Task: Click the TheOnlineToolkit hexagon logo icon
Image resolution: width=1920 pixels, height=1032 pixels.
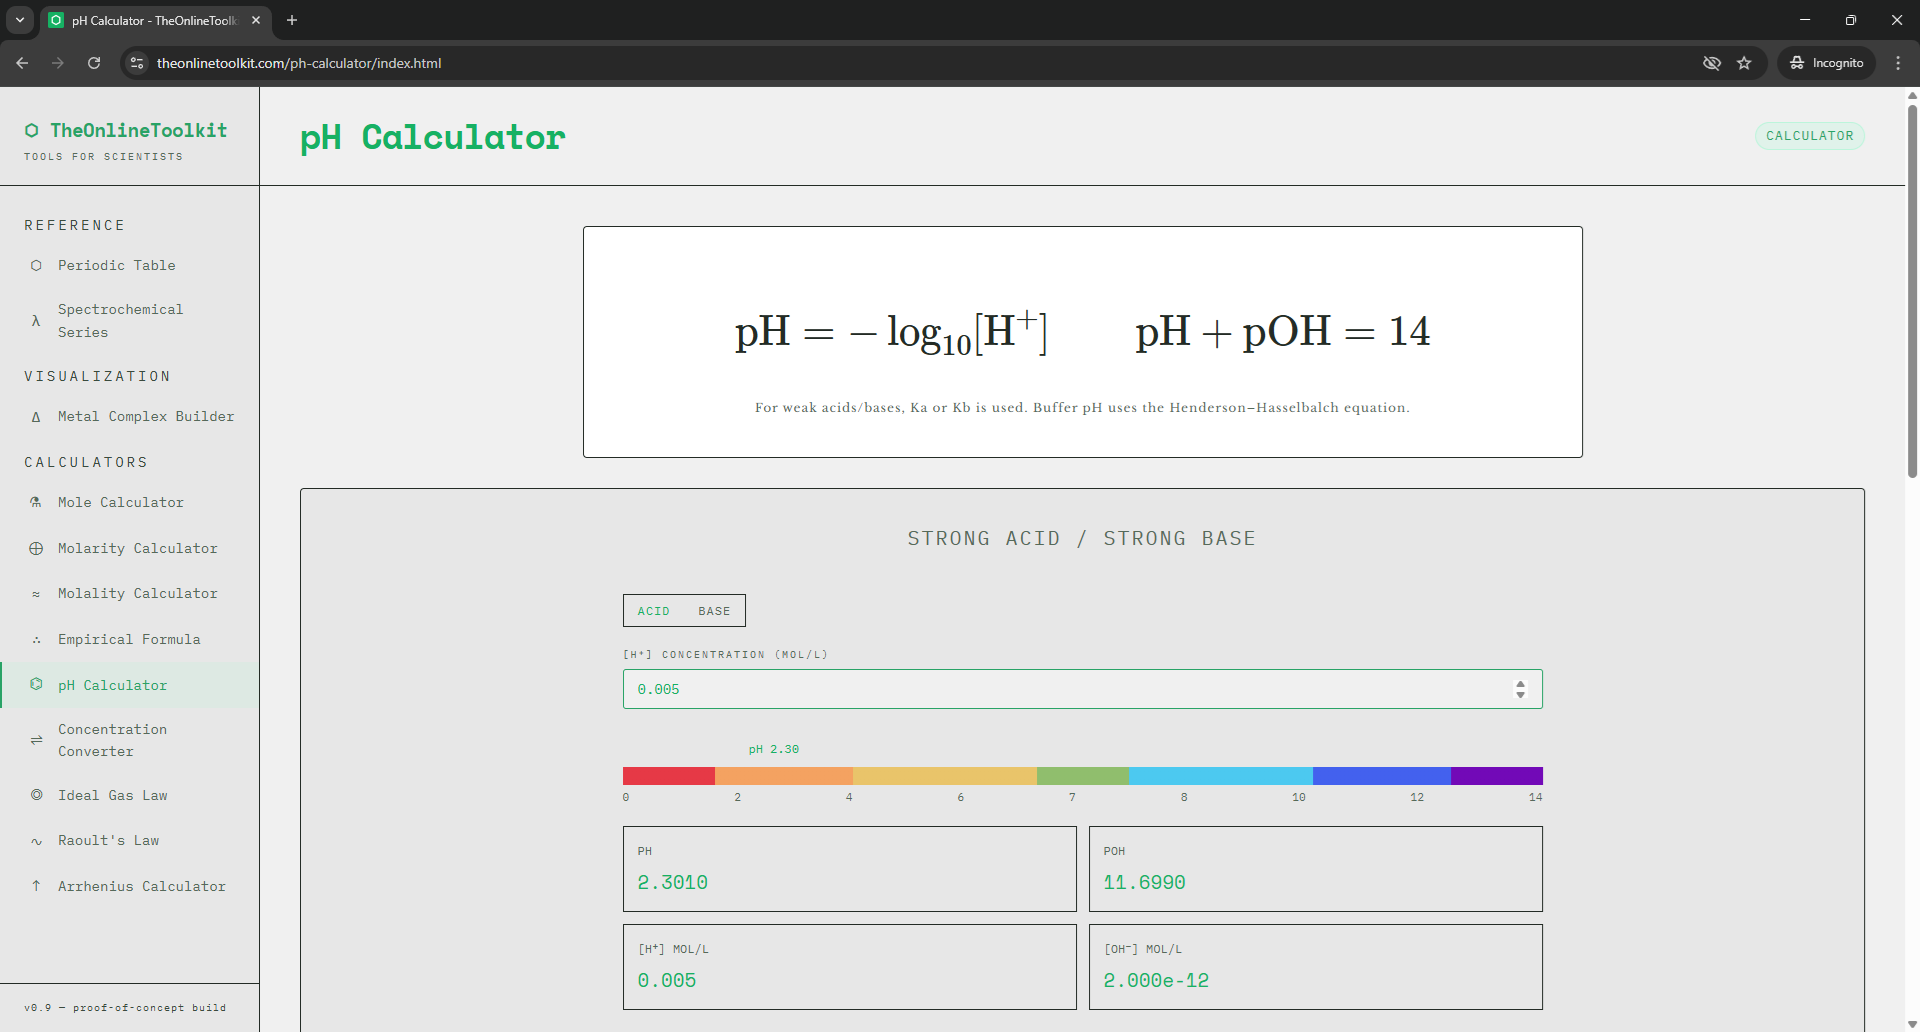Action: coord(32,131)
